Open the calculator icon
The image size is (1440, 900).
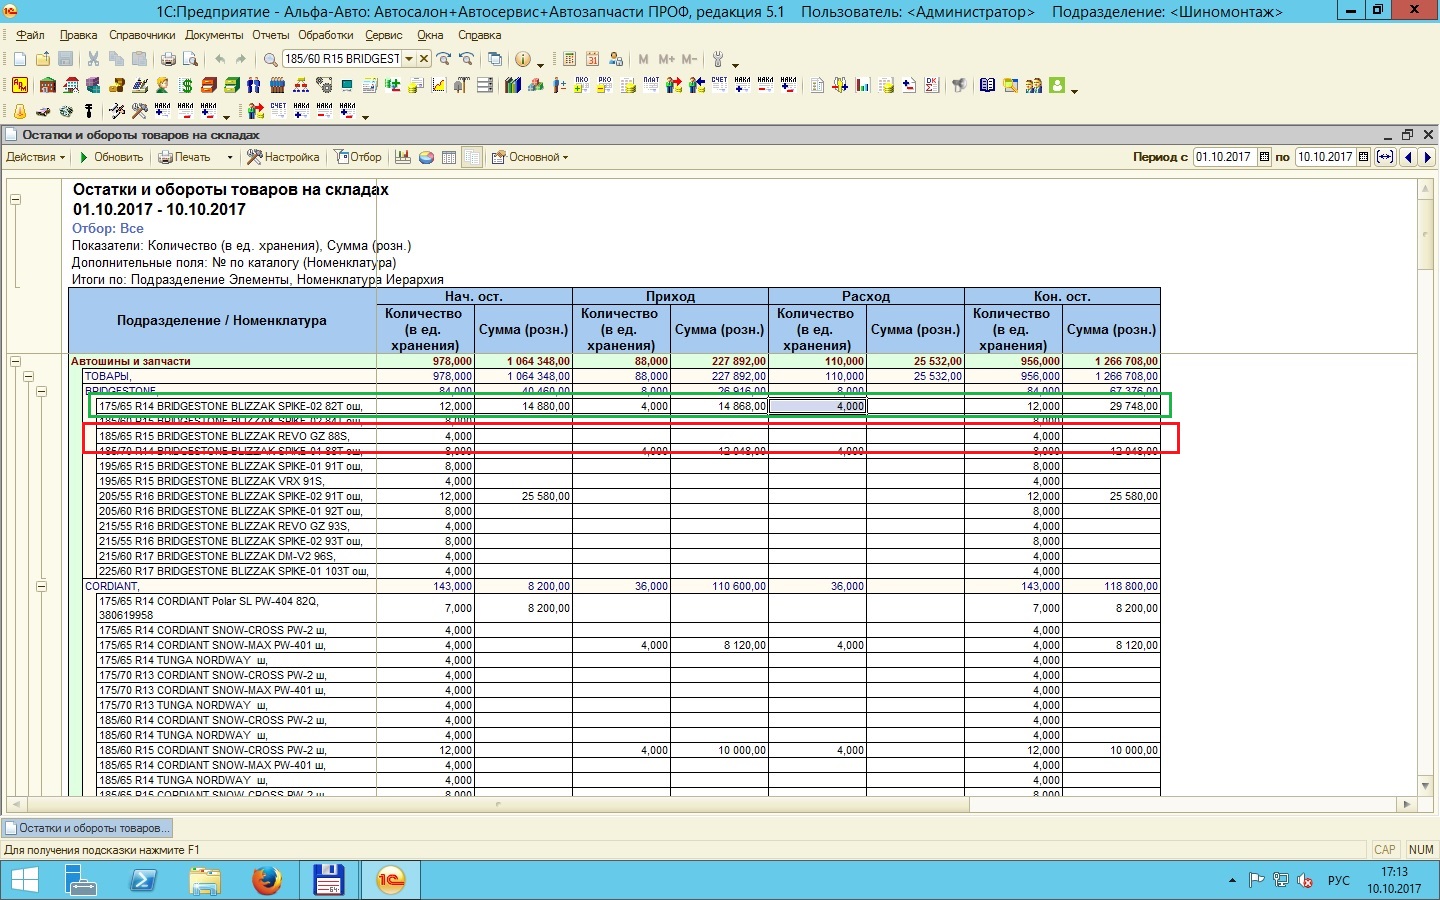coord(569,59)
